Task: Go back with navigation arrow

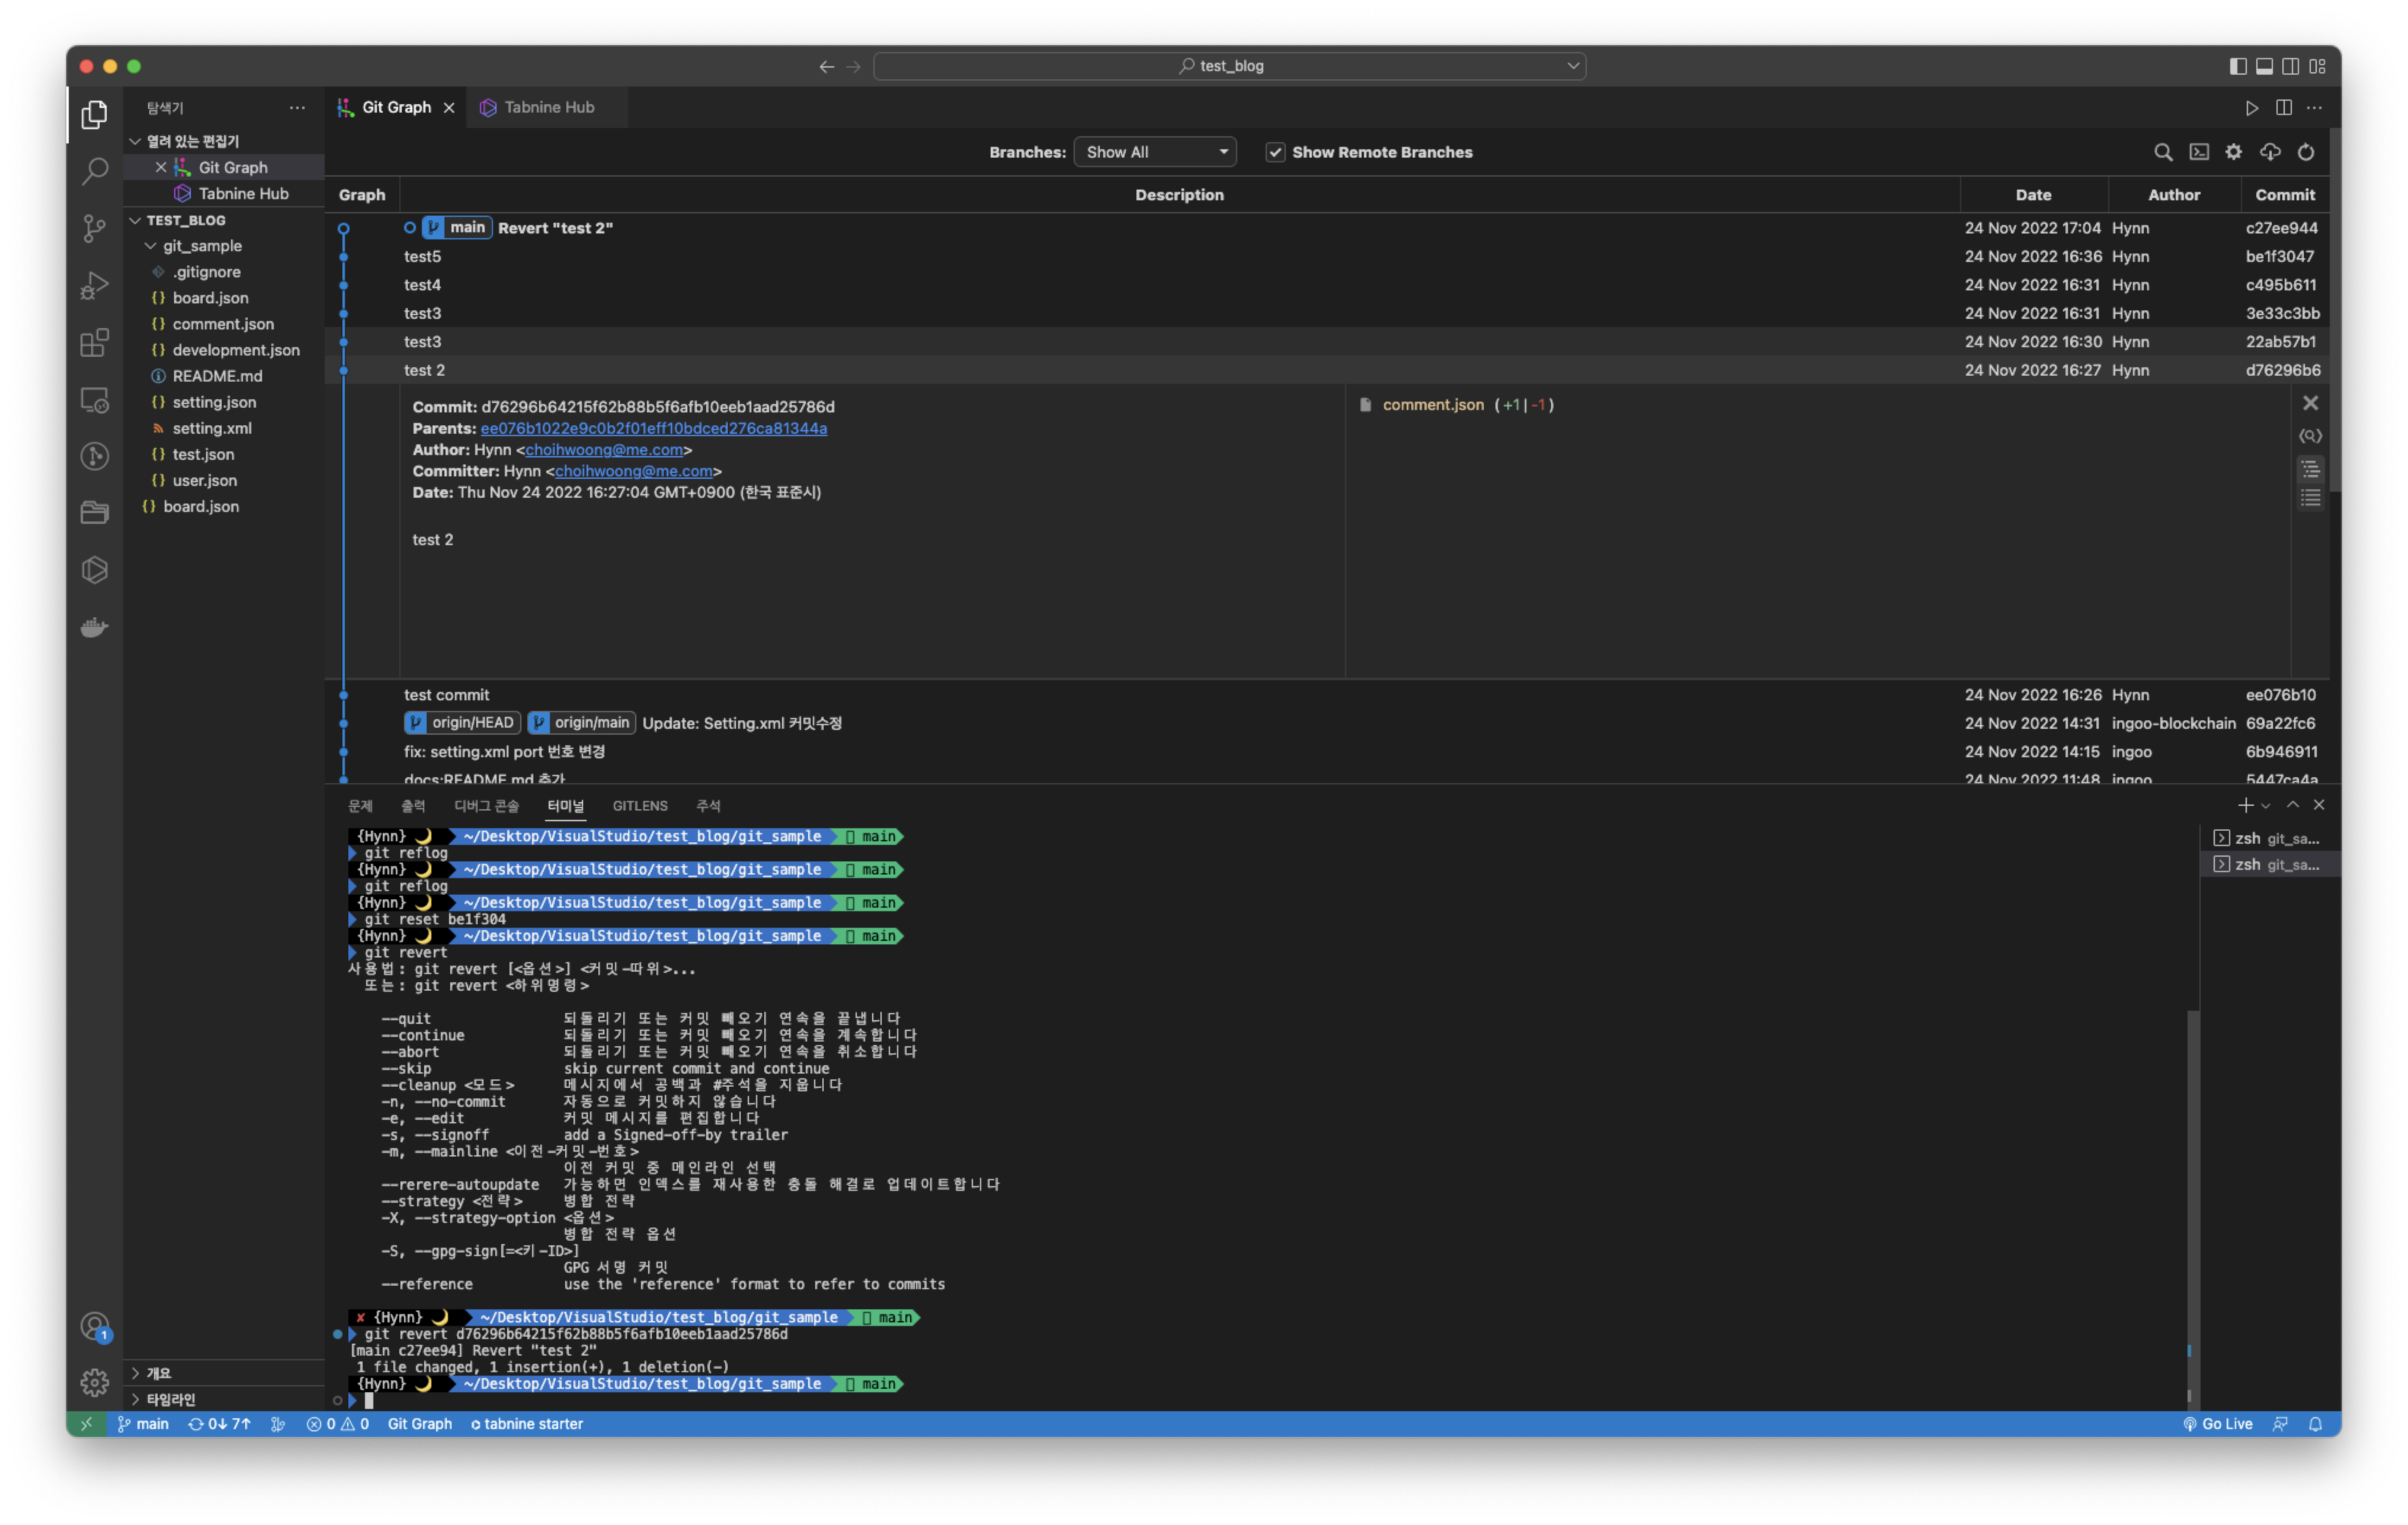Action: coord(826,66)
